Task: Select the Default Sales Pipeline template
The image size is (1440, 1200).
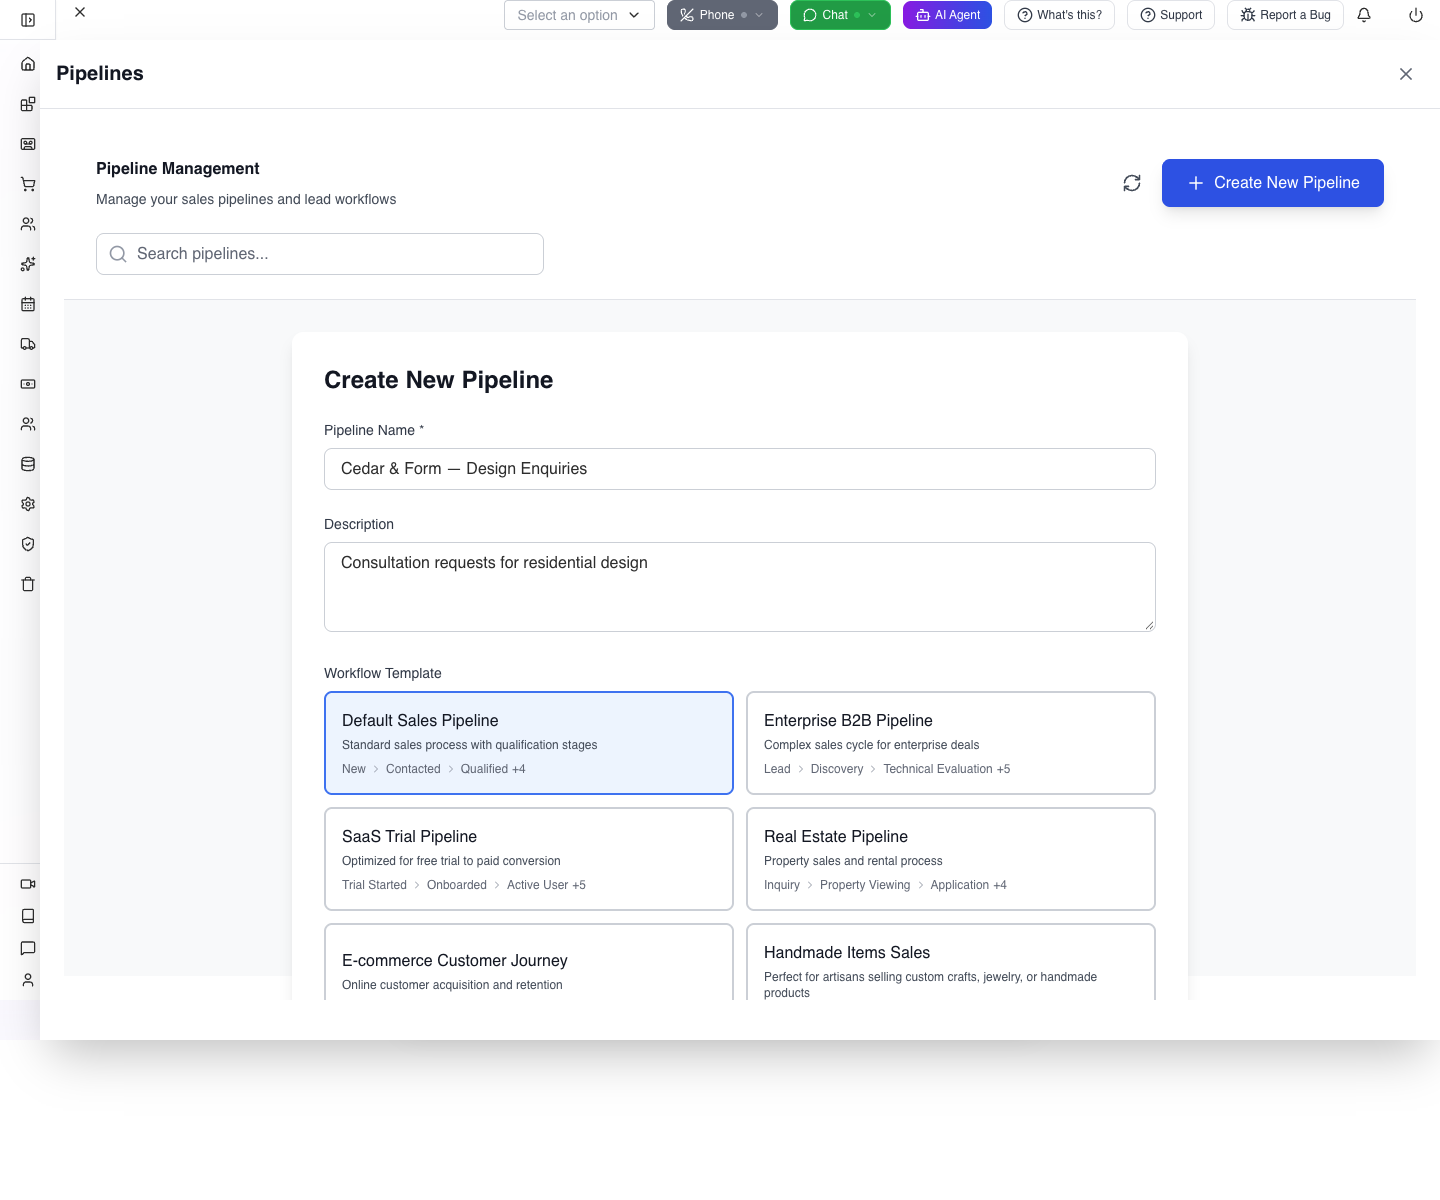Action: pyautogui.click(x=529, y=743)
